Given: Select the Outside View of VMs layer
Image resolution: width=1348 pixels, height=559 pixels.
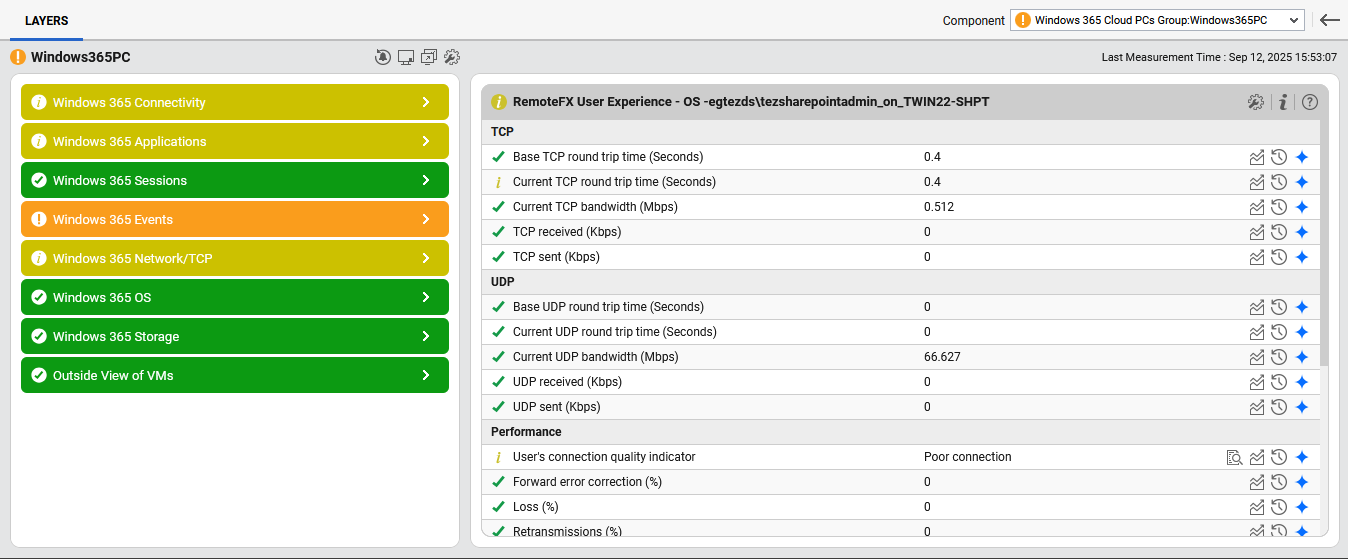Looking at the screenshot, I should point(235,375).
